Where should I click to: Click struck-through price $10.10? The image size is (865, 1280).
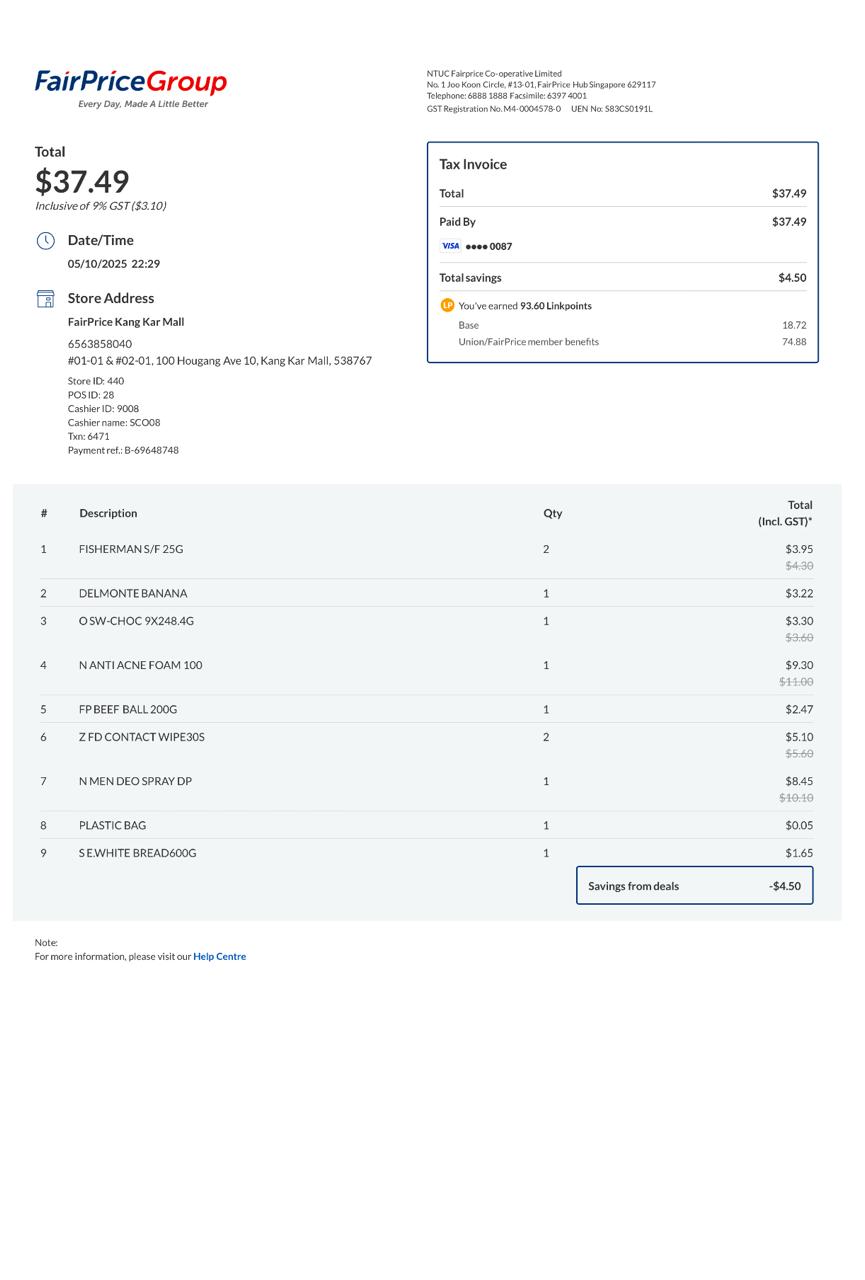(x=796, y=798)
